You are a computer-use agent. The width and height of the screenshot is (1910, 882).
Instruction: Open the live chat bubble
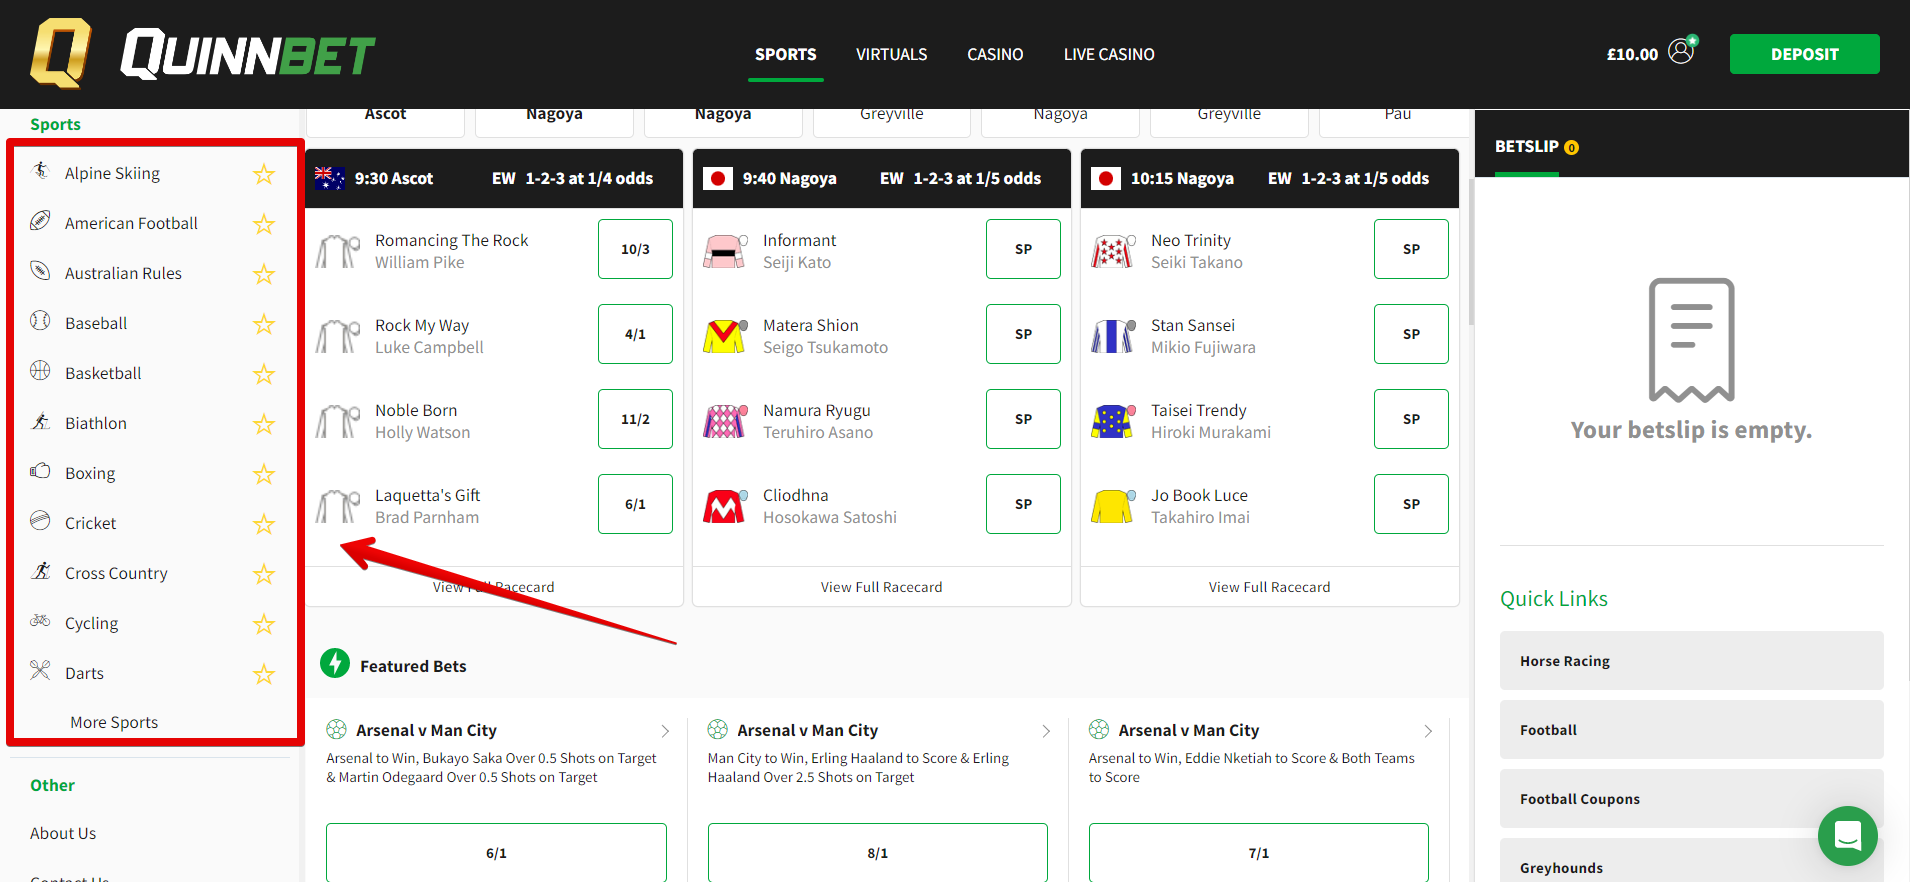click(x=1848, y=836)
